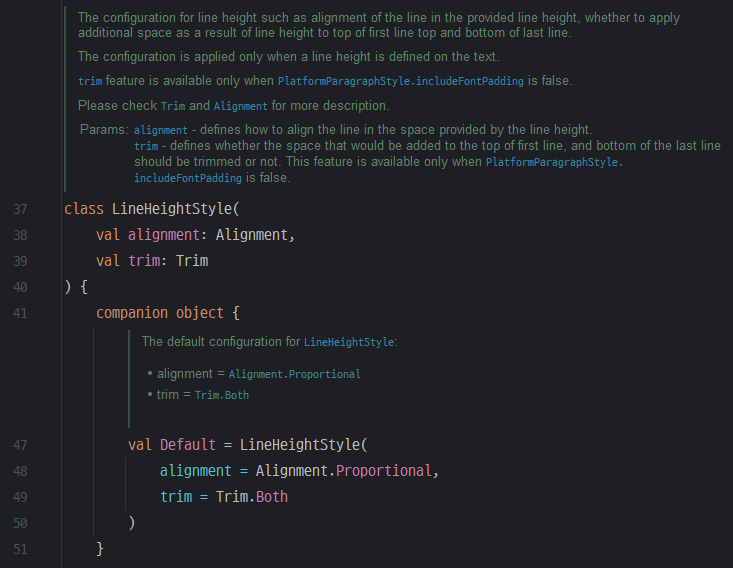The height and width of the screenshot is (568, 733).
Task: Click 'Trim' before '.Both' on line 49
Action: [x=232, y=497]
